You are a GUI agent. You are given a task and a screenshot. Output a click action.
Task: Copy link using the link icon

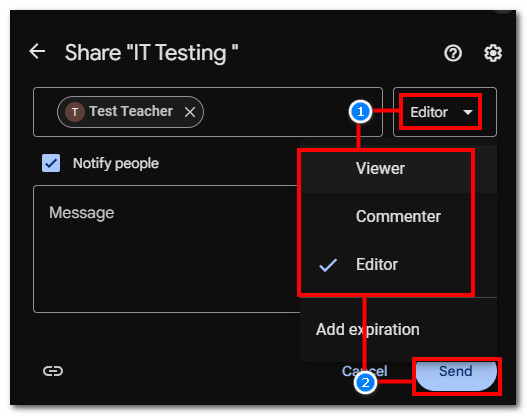[53, 371]
